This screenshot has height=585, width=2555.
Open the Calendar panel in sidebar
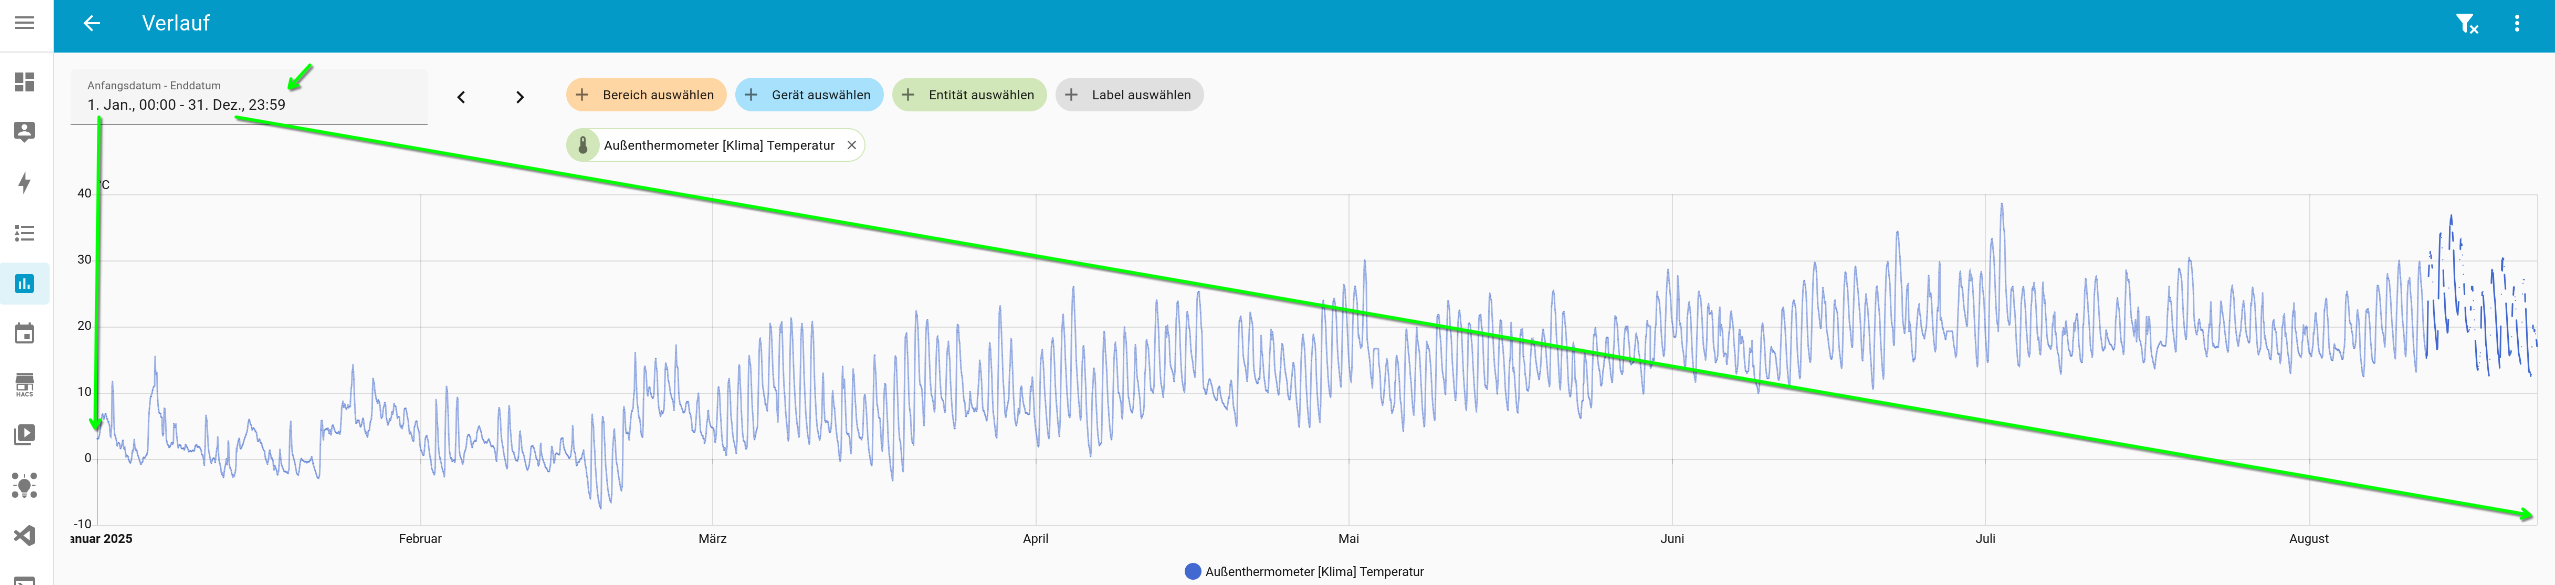pyautogui.click(x=25, y=334)
